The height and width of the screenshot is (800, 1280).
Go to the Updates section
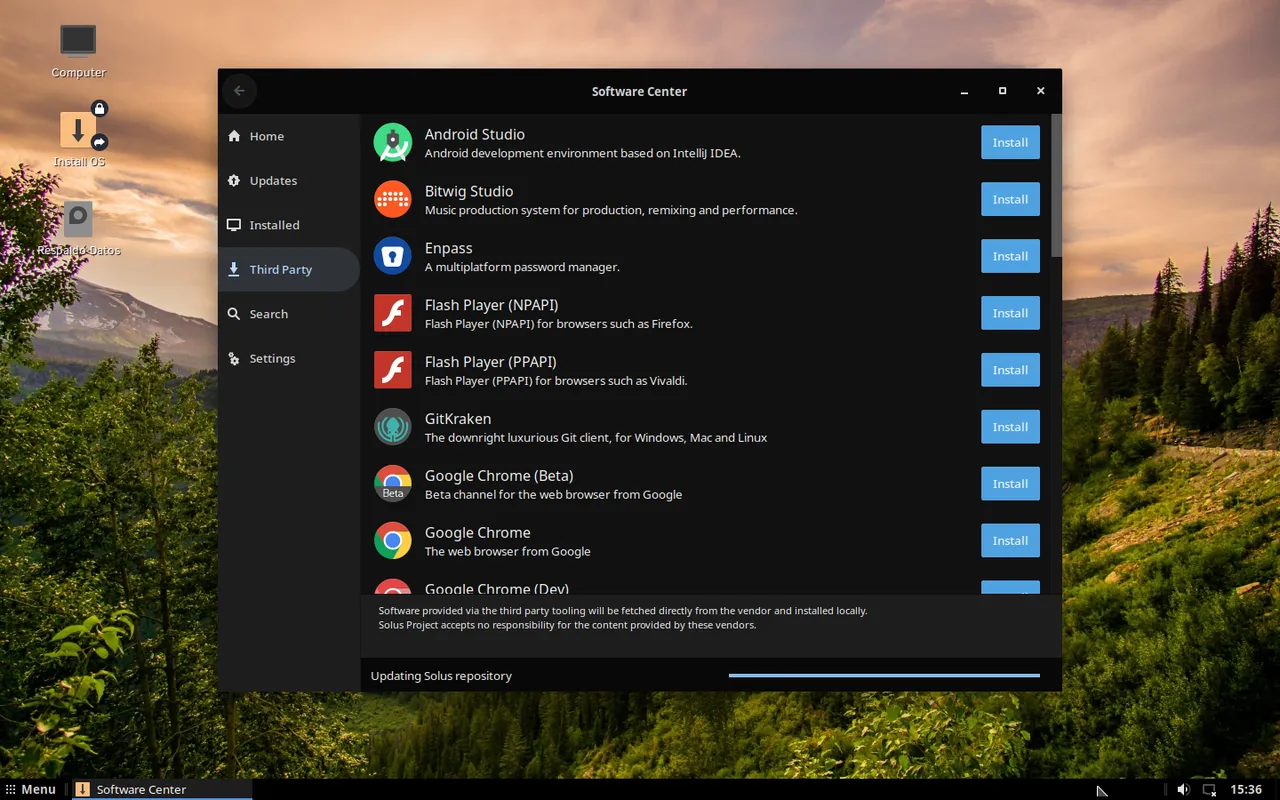[288, 181]
